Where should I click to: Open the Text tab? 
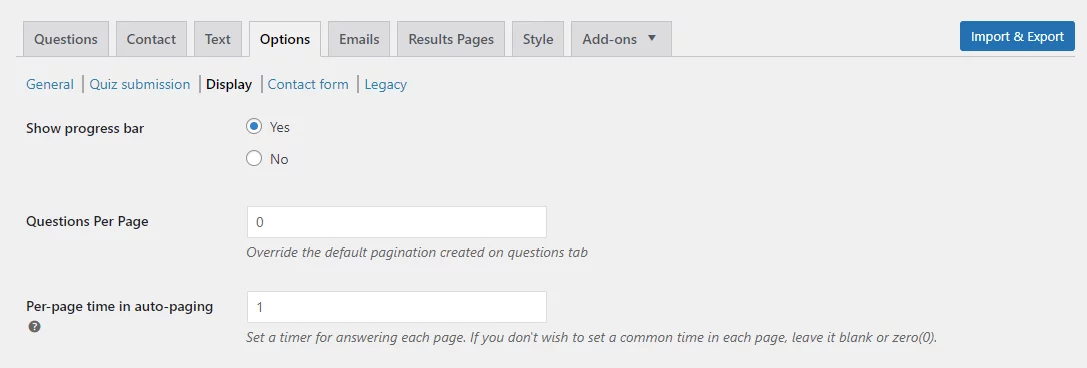(x=218, y=39)
